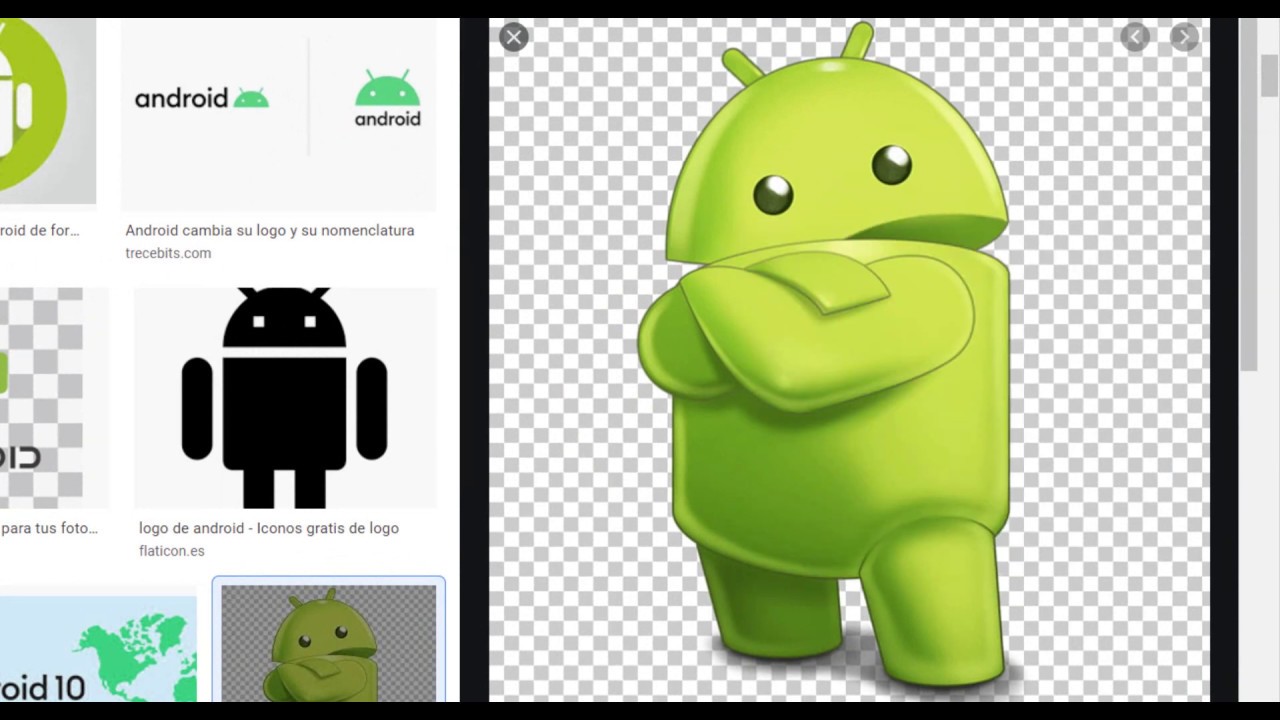The width and height of the screenshot is (1280, 720).
Task: Visit the flaticon.es source link
Action: [x=172, y=551]
